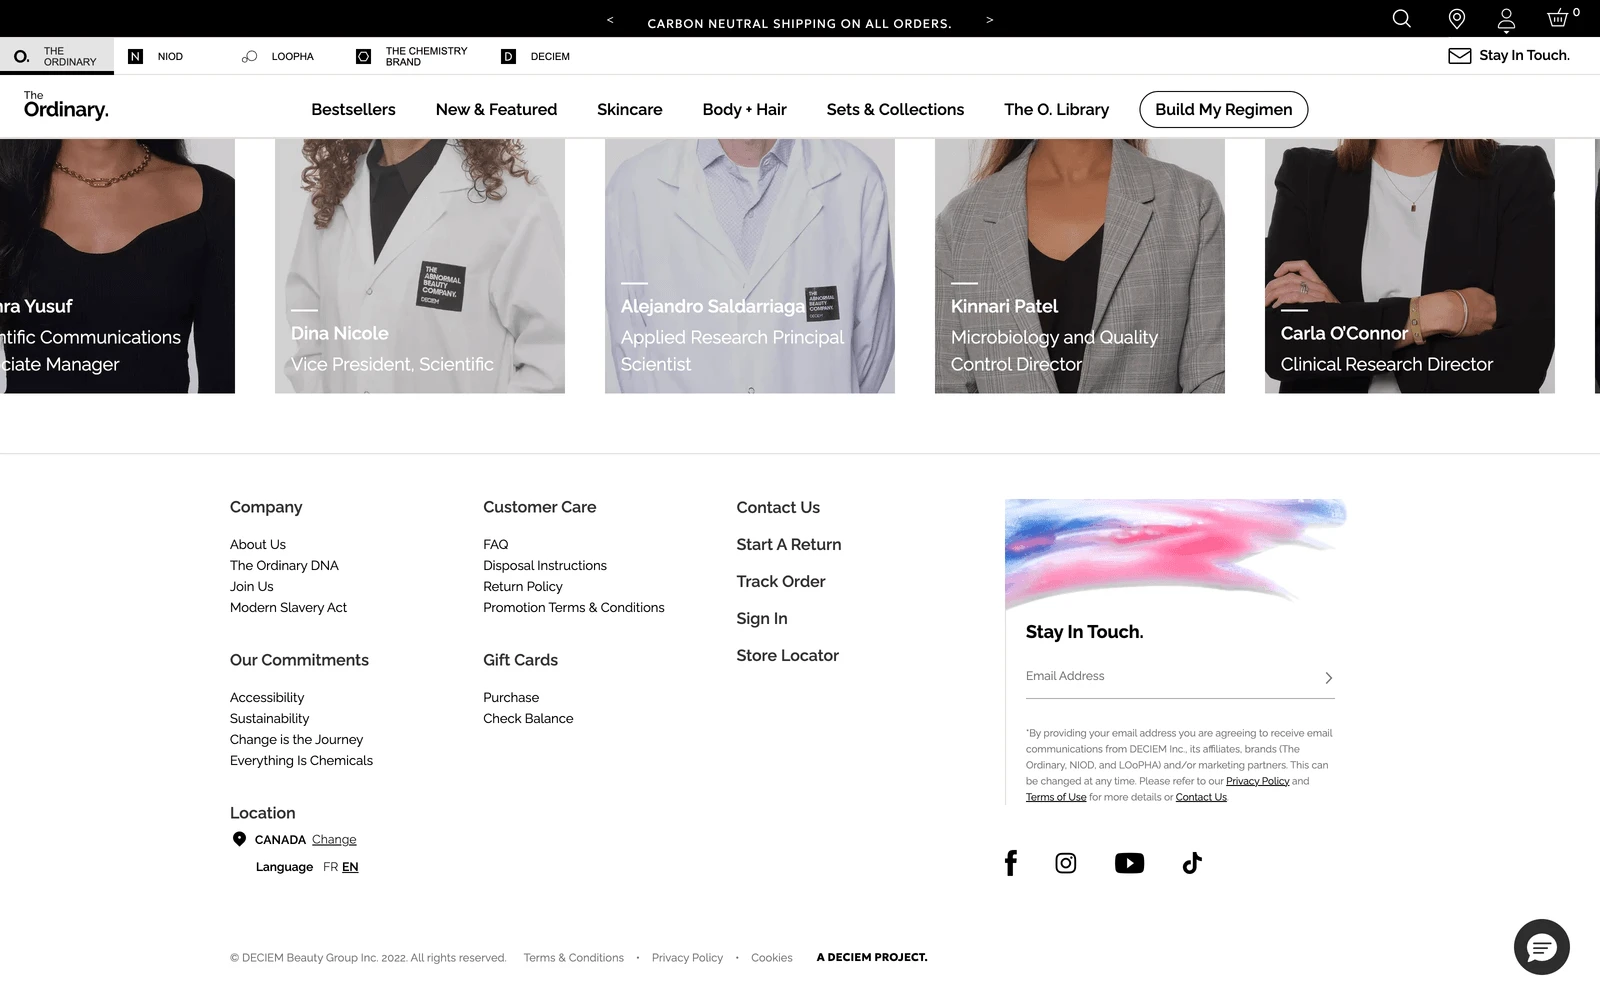Image resolution: width=1600 pixels, height=1000 pixels.
Task: Click the LOOPHA brand logo icon
Action: (x=250, y=57)
